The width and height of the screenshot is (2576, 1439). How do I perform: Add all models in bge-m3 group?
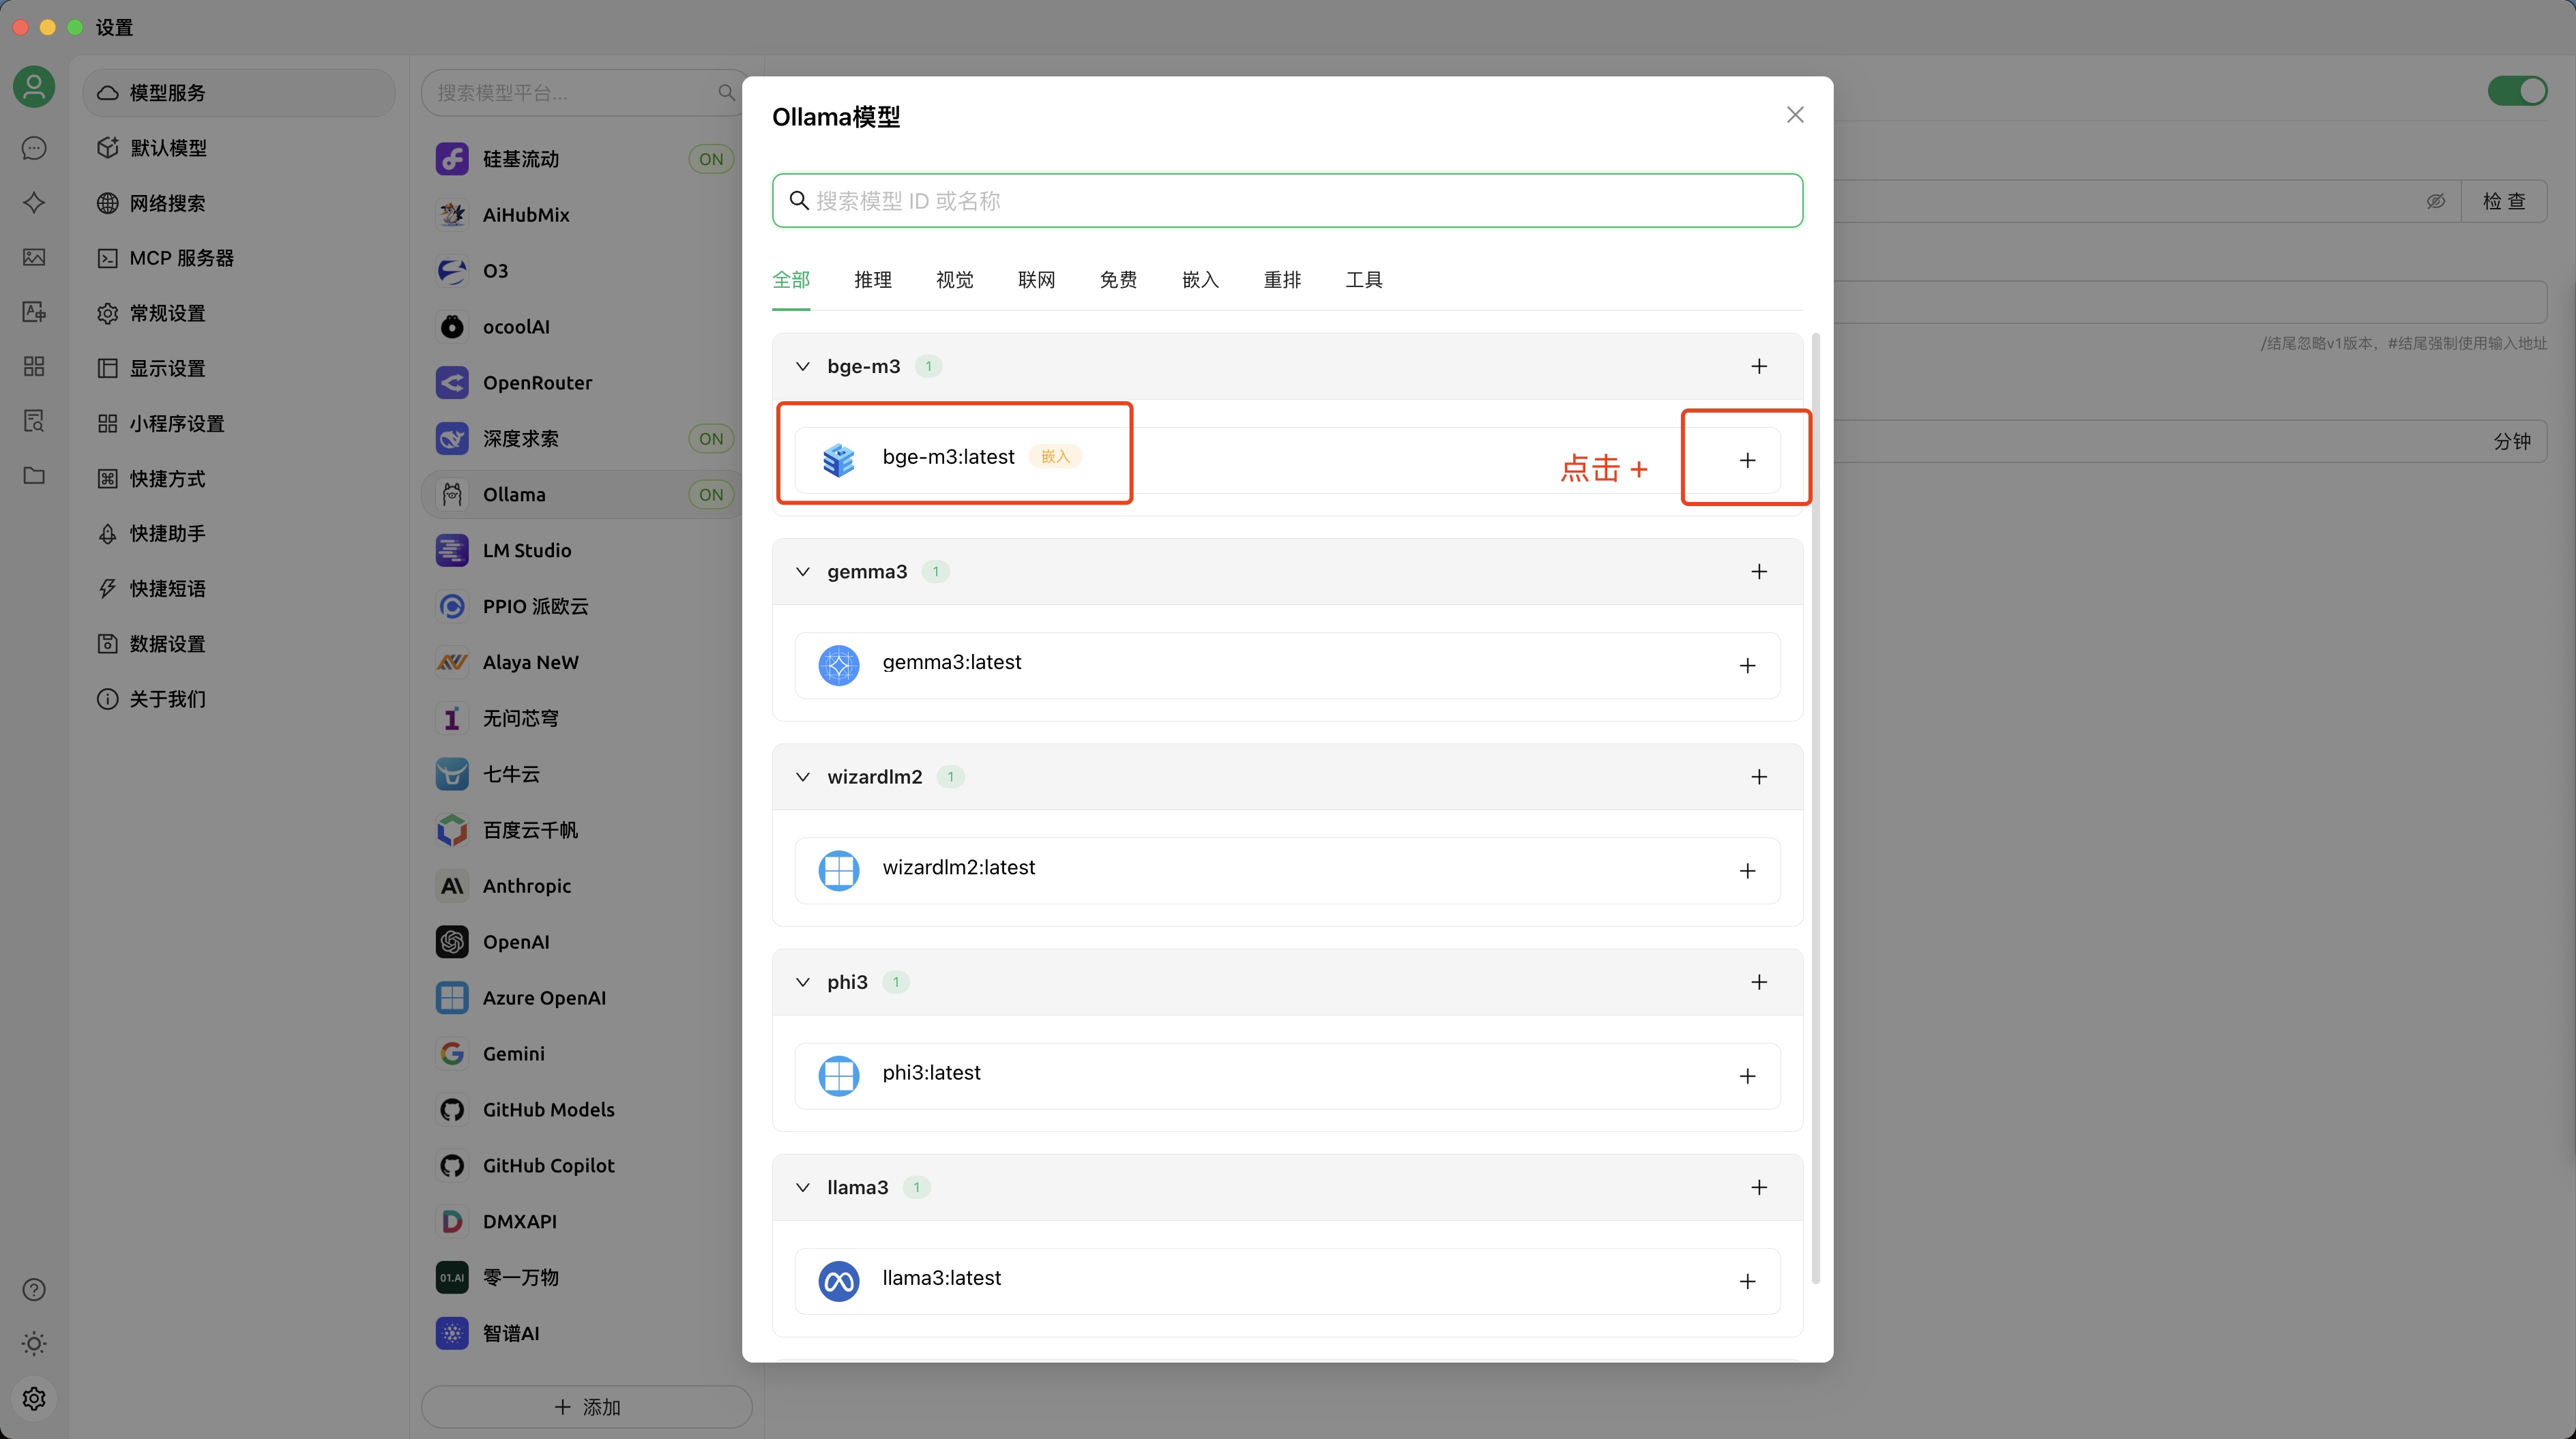pyautogui.click(x=1759, y=366)
